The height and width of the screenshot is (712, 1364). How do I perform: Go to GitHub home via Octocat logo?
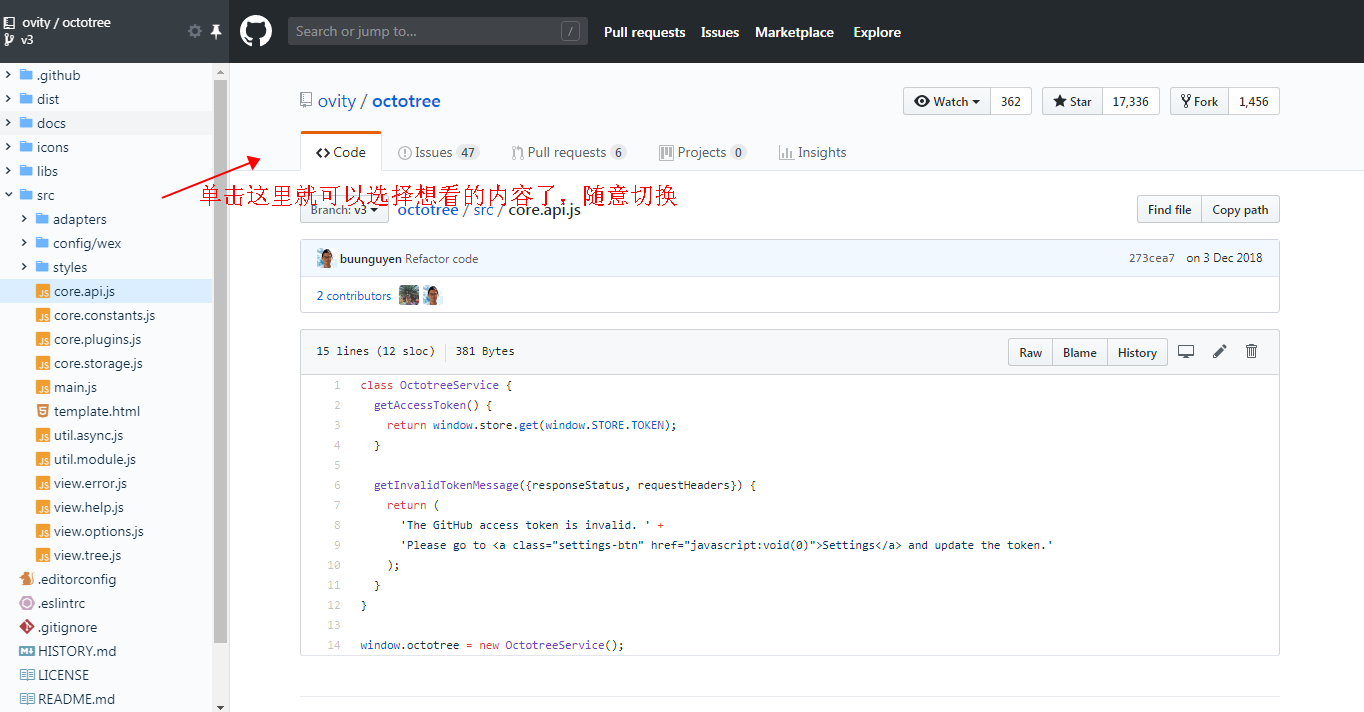256,31
